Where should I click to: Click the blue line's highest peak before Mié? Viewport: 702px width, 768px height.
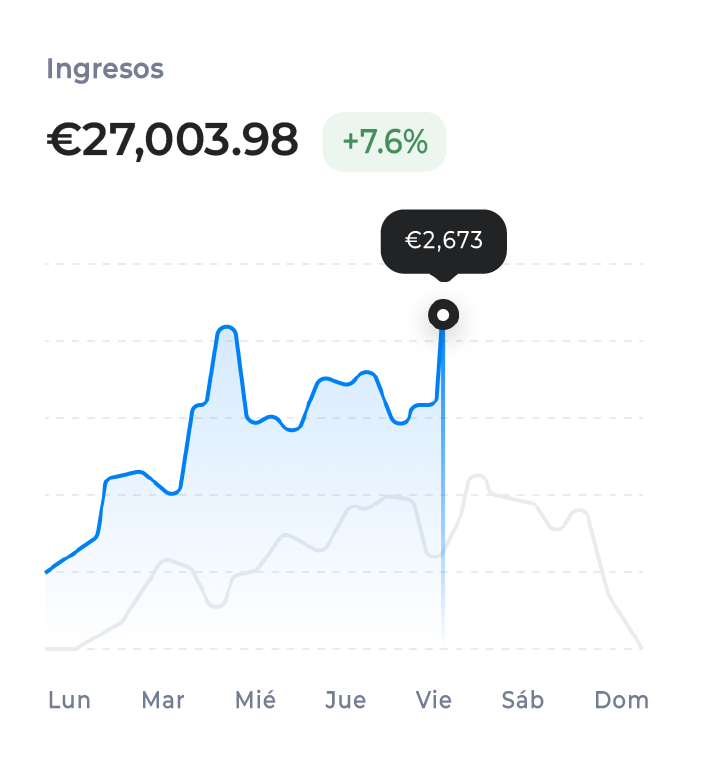[x=226, y=327]
